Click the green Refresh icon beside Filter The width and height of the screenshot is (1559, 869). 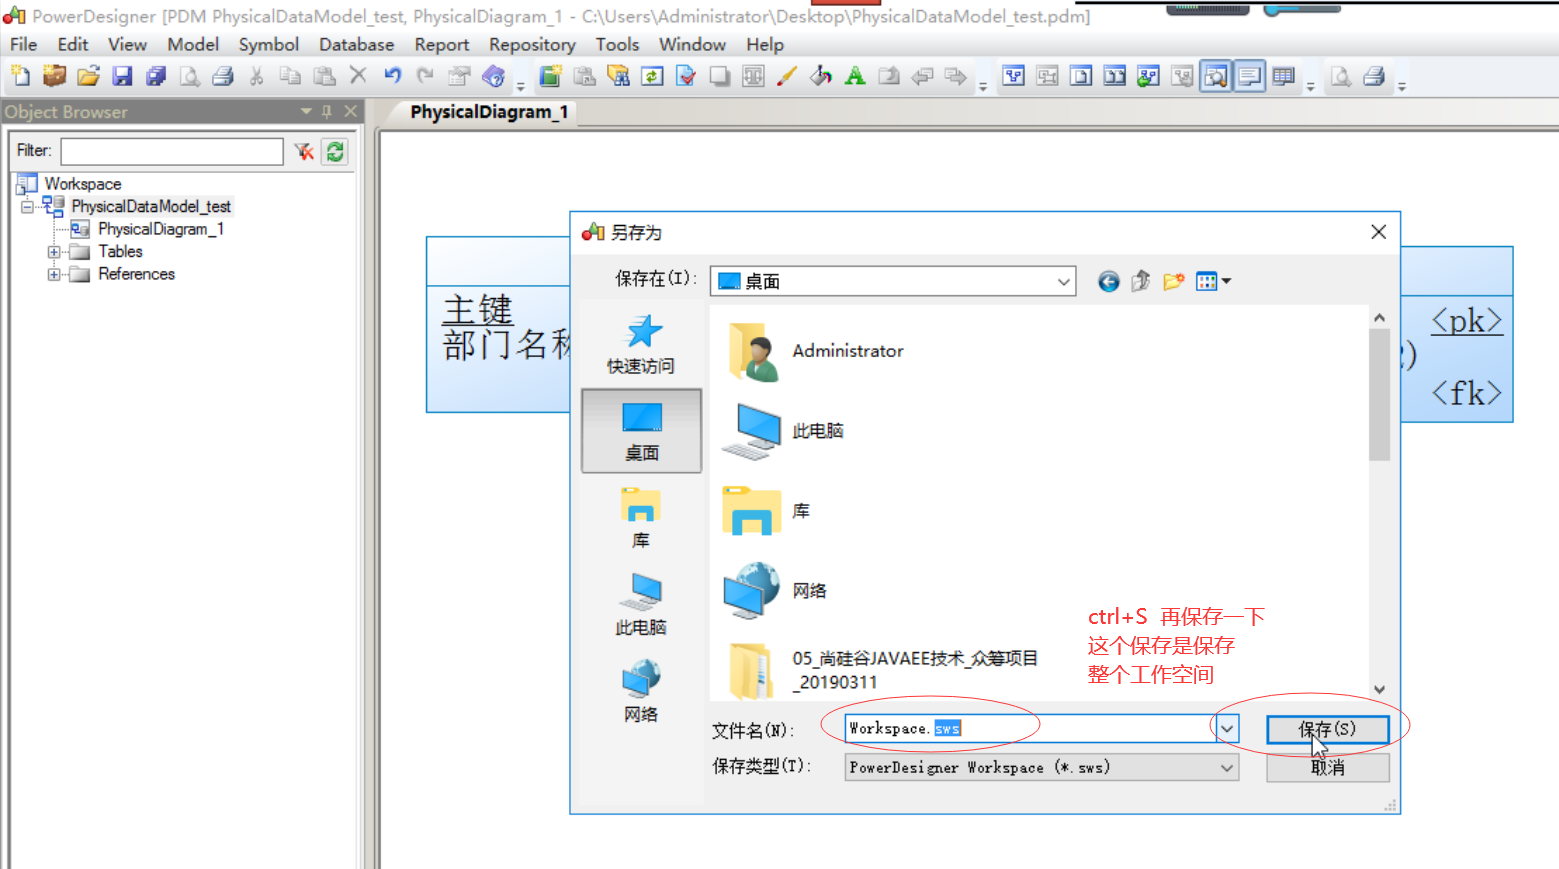point(335,151)
